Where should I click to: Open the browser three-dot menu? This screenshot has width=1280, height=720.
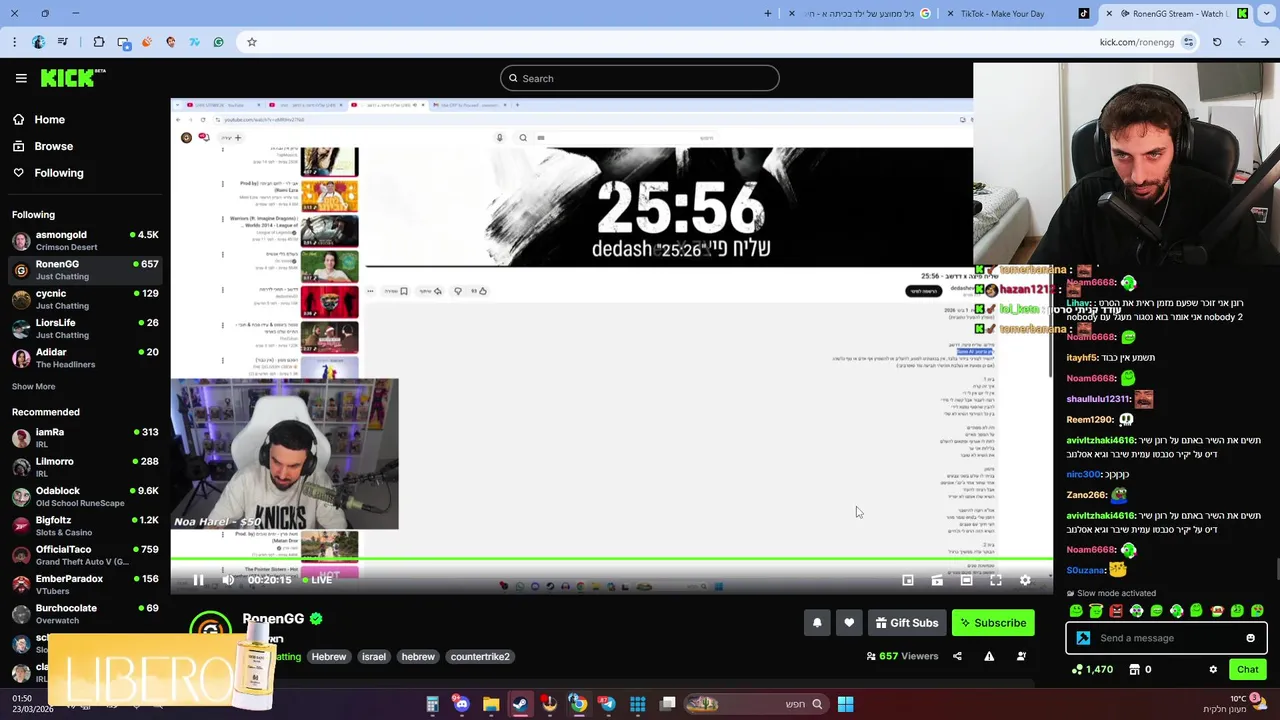[14, 42]
